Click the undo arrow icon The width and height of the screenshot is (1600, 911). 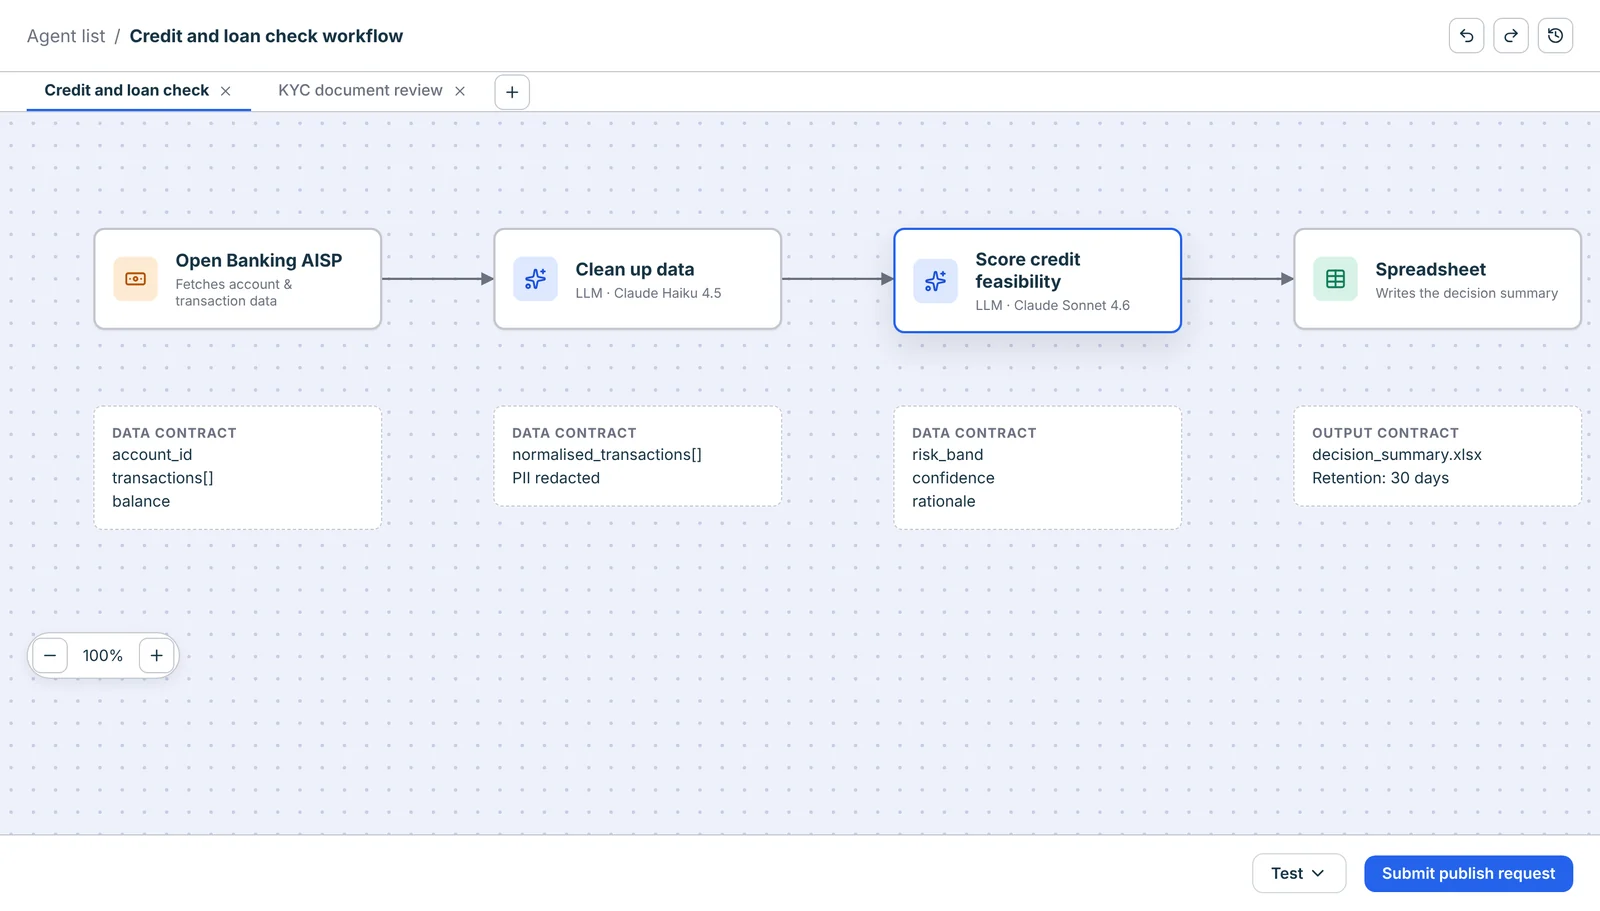point(1466,36)
